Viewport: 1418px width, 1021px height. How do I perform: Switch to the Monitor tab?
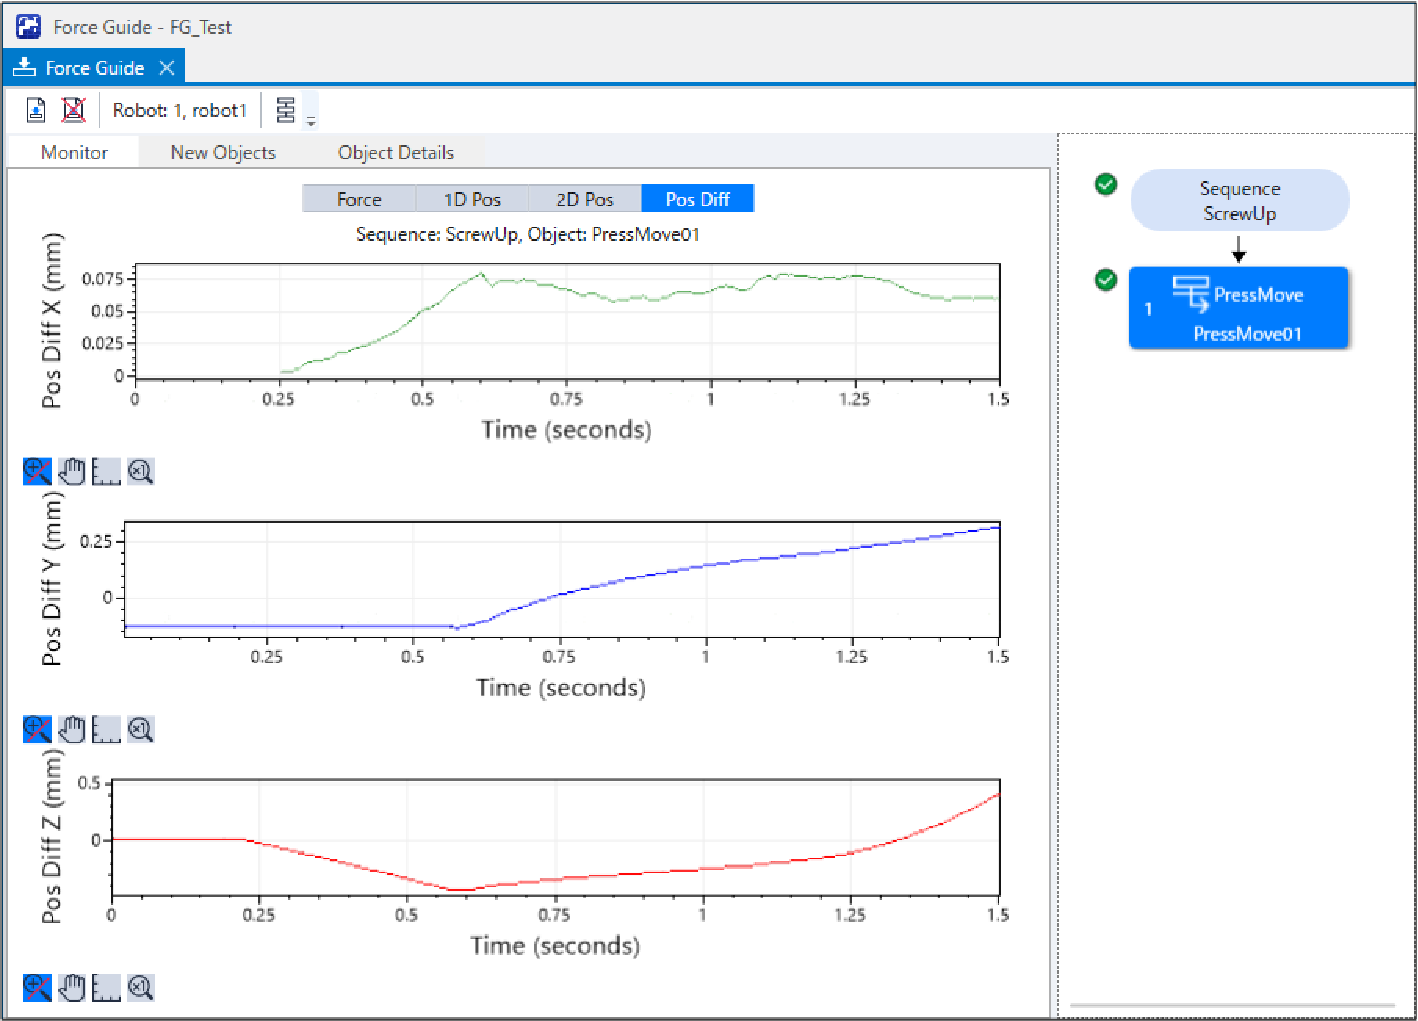click(x=74, y=152)
